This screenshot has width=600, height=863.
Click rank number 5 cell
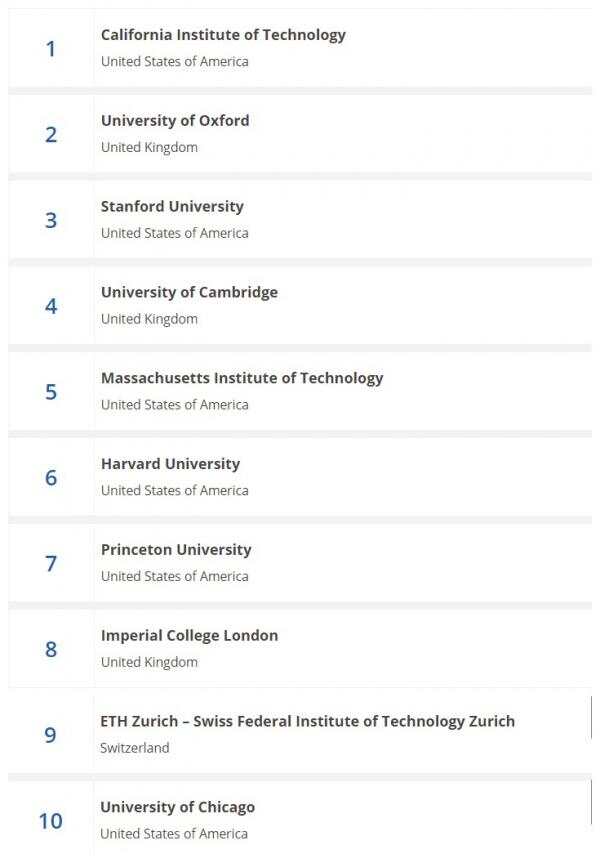(51, 392)
